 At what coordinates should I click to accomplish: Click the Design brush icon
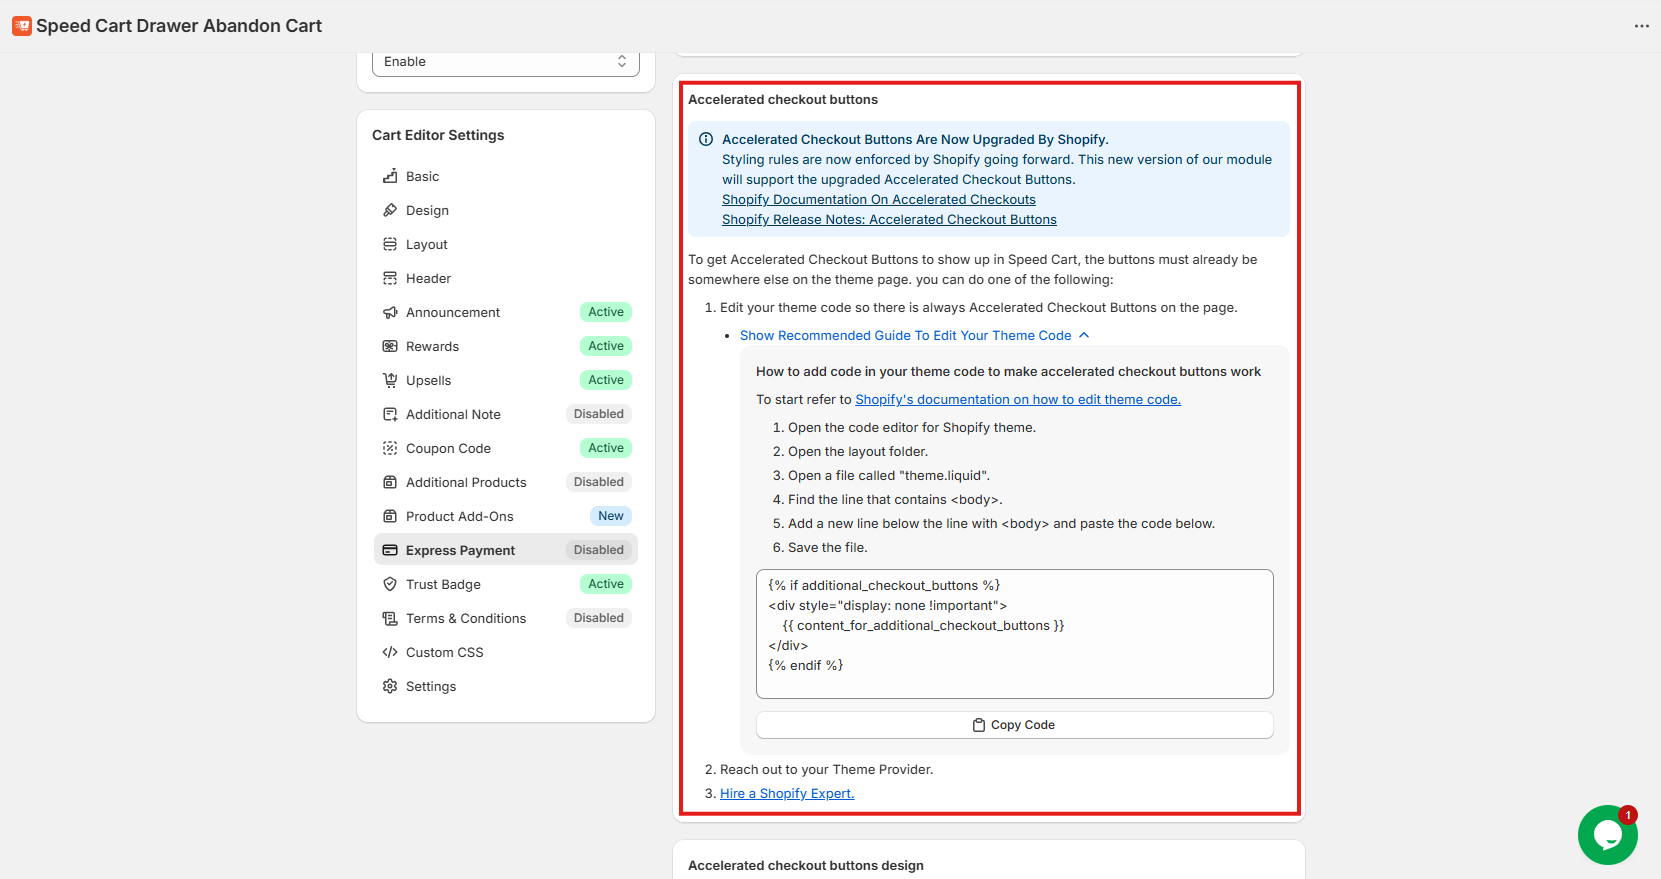[390, 211]
